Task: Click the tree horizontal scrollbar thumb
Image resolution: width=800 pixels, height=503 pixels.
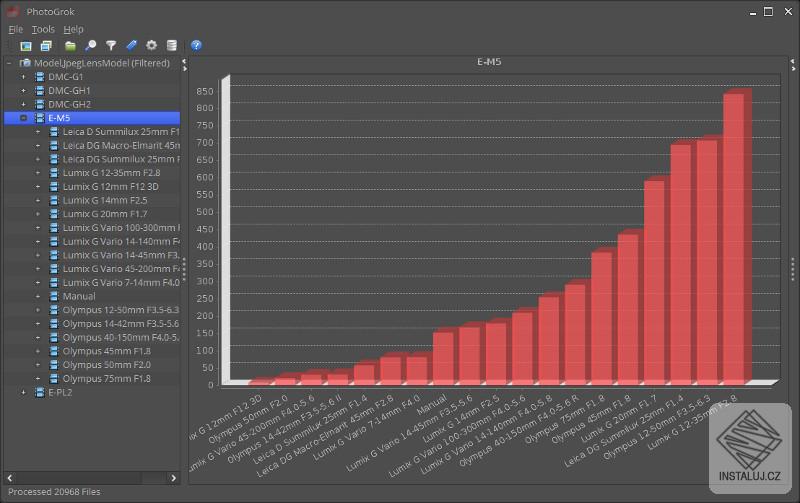Action: (x=79, y=478)
